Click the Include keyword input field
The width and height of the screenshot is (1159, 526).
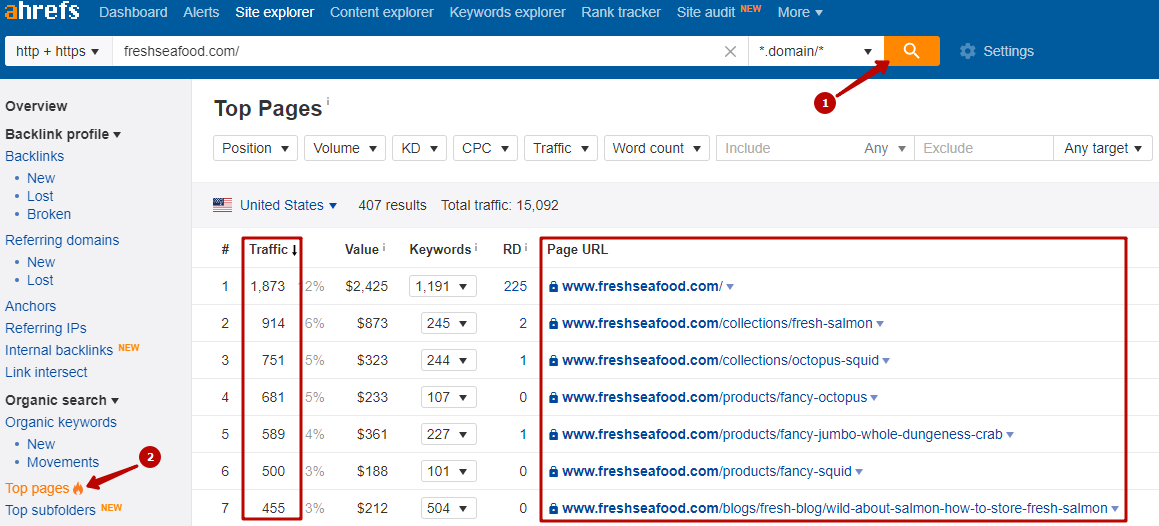pyautogui.click(x=787, y=148)
